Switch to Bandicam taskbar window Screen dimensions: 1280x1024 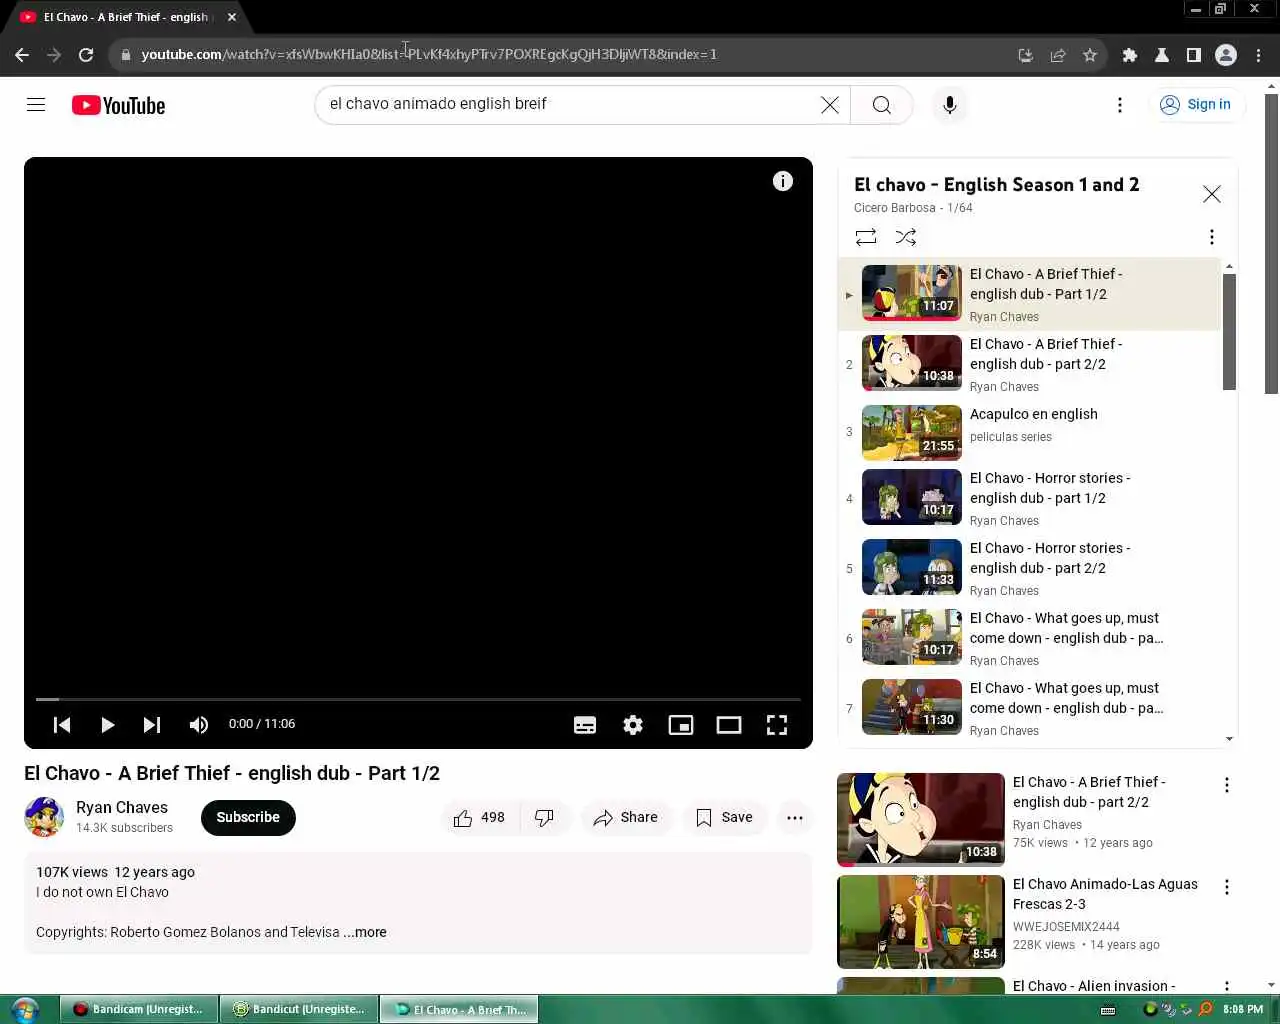coord(139,1009)
